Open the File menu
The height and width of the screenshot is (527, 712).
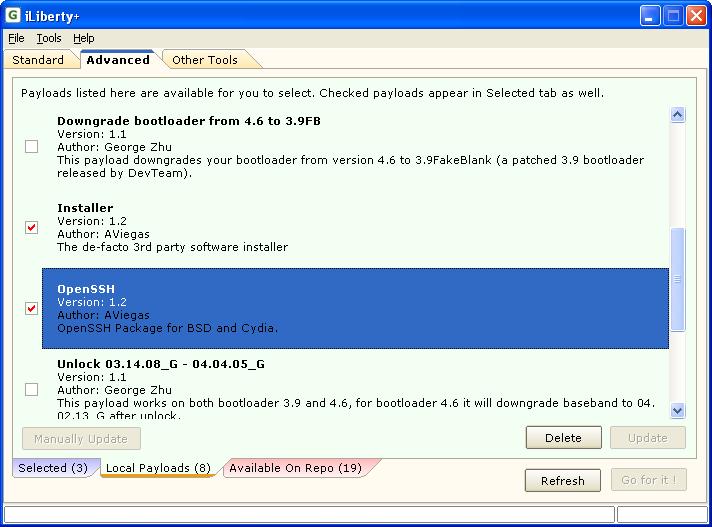click(x=16, y=38)
